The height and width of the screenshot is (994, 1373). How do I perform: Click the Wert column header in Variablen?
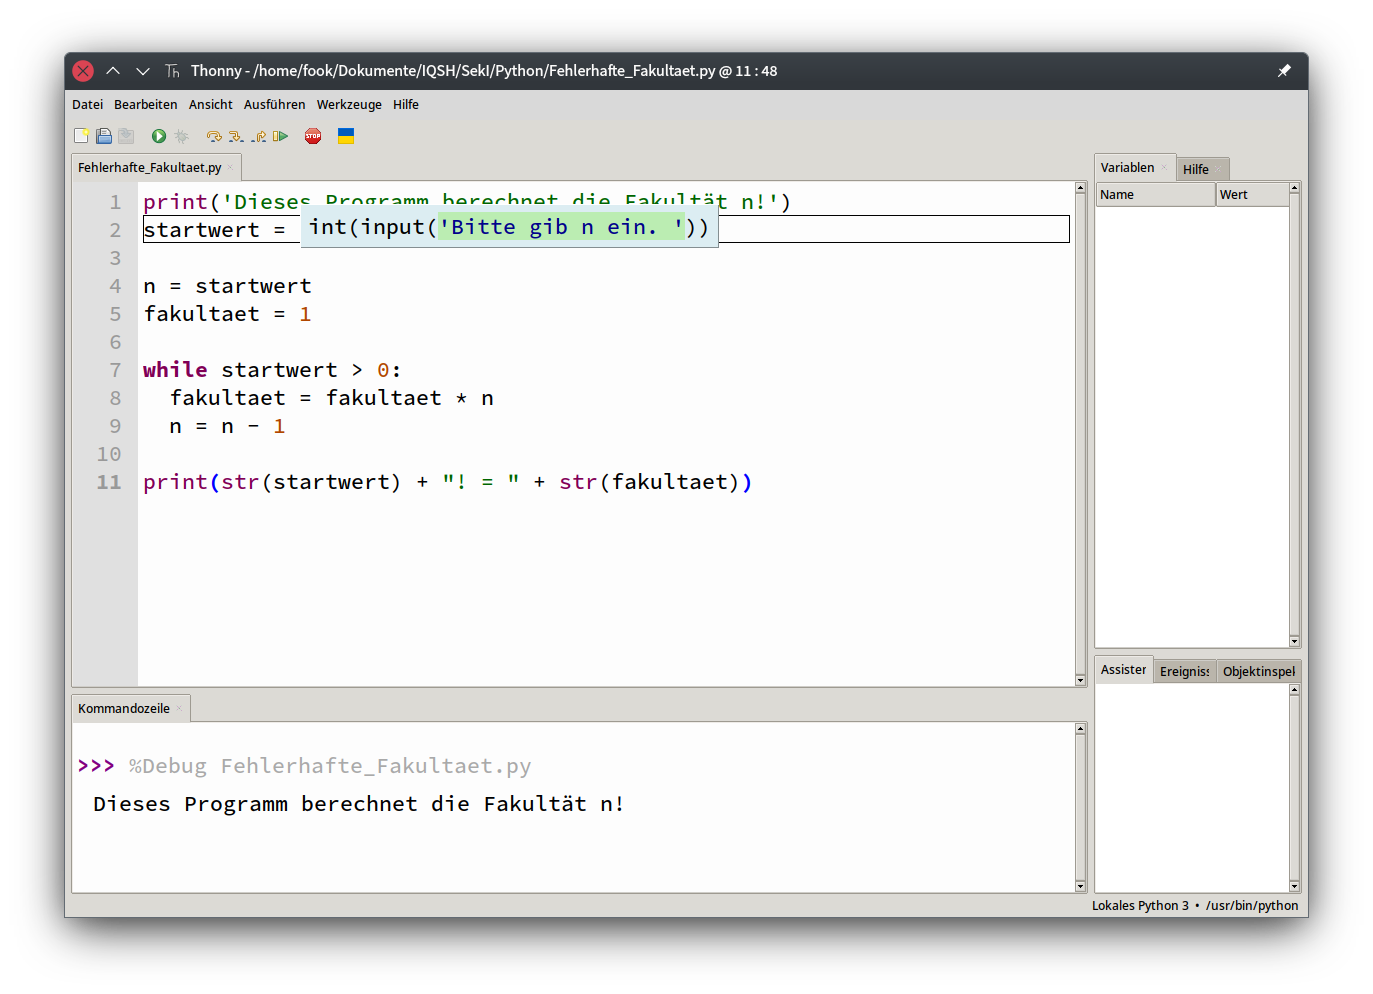pyautogui.click(x=1252, y=195)
